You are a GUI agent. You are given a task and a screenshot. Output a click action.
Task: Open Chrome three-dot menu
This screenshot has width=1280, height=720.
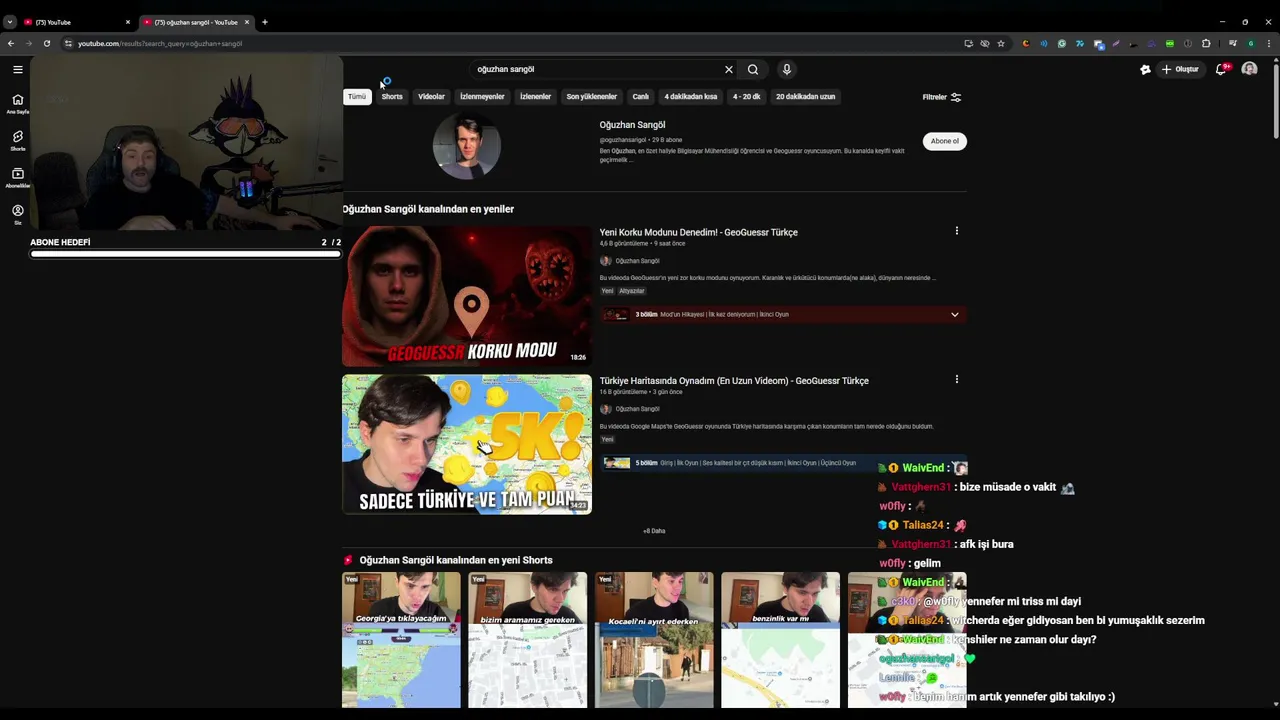click(1269, 43)
